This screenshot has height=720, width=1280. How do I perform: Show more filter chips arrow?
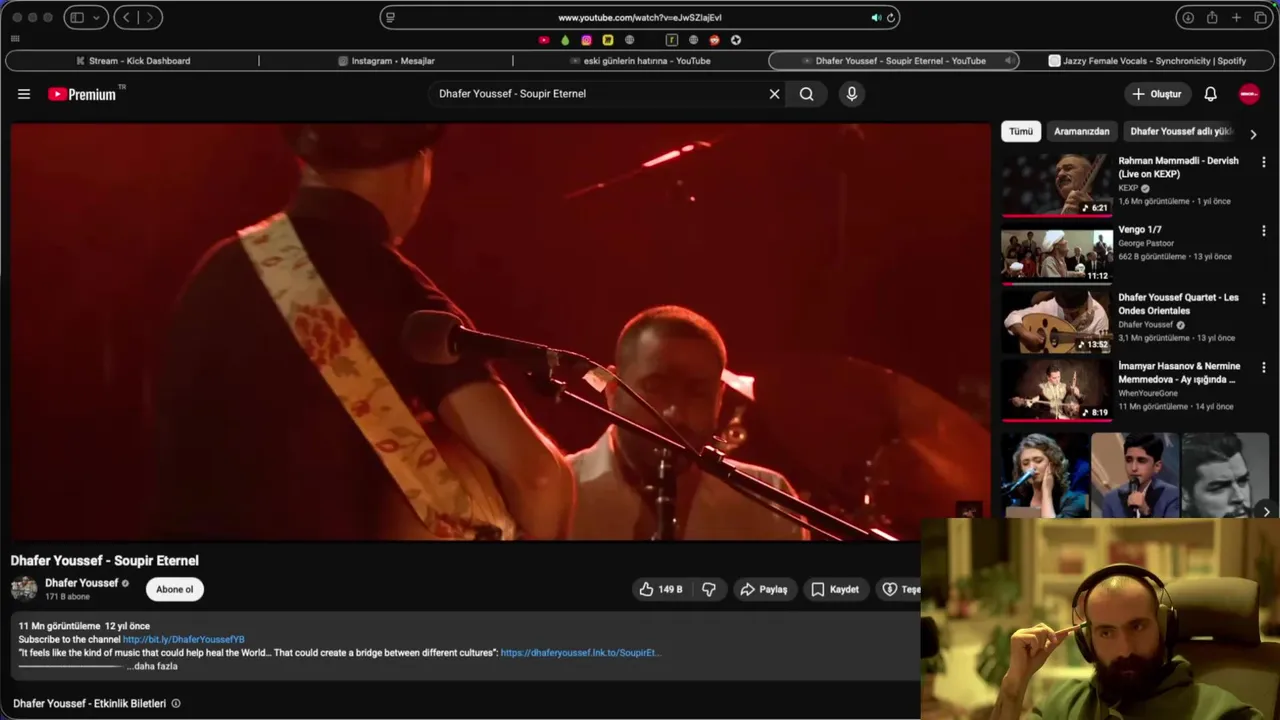tap(1254, 134)
